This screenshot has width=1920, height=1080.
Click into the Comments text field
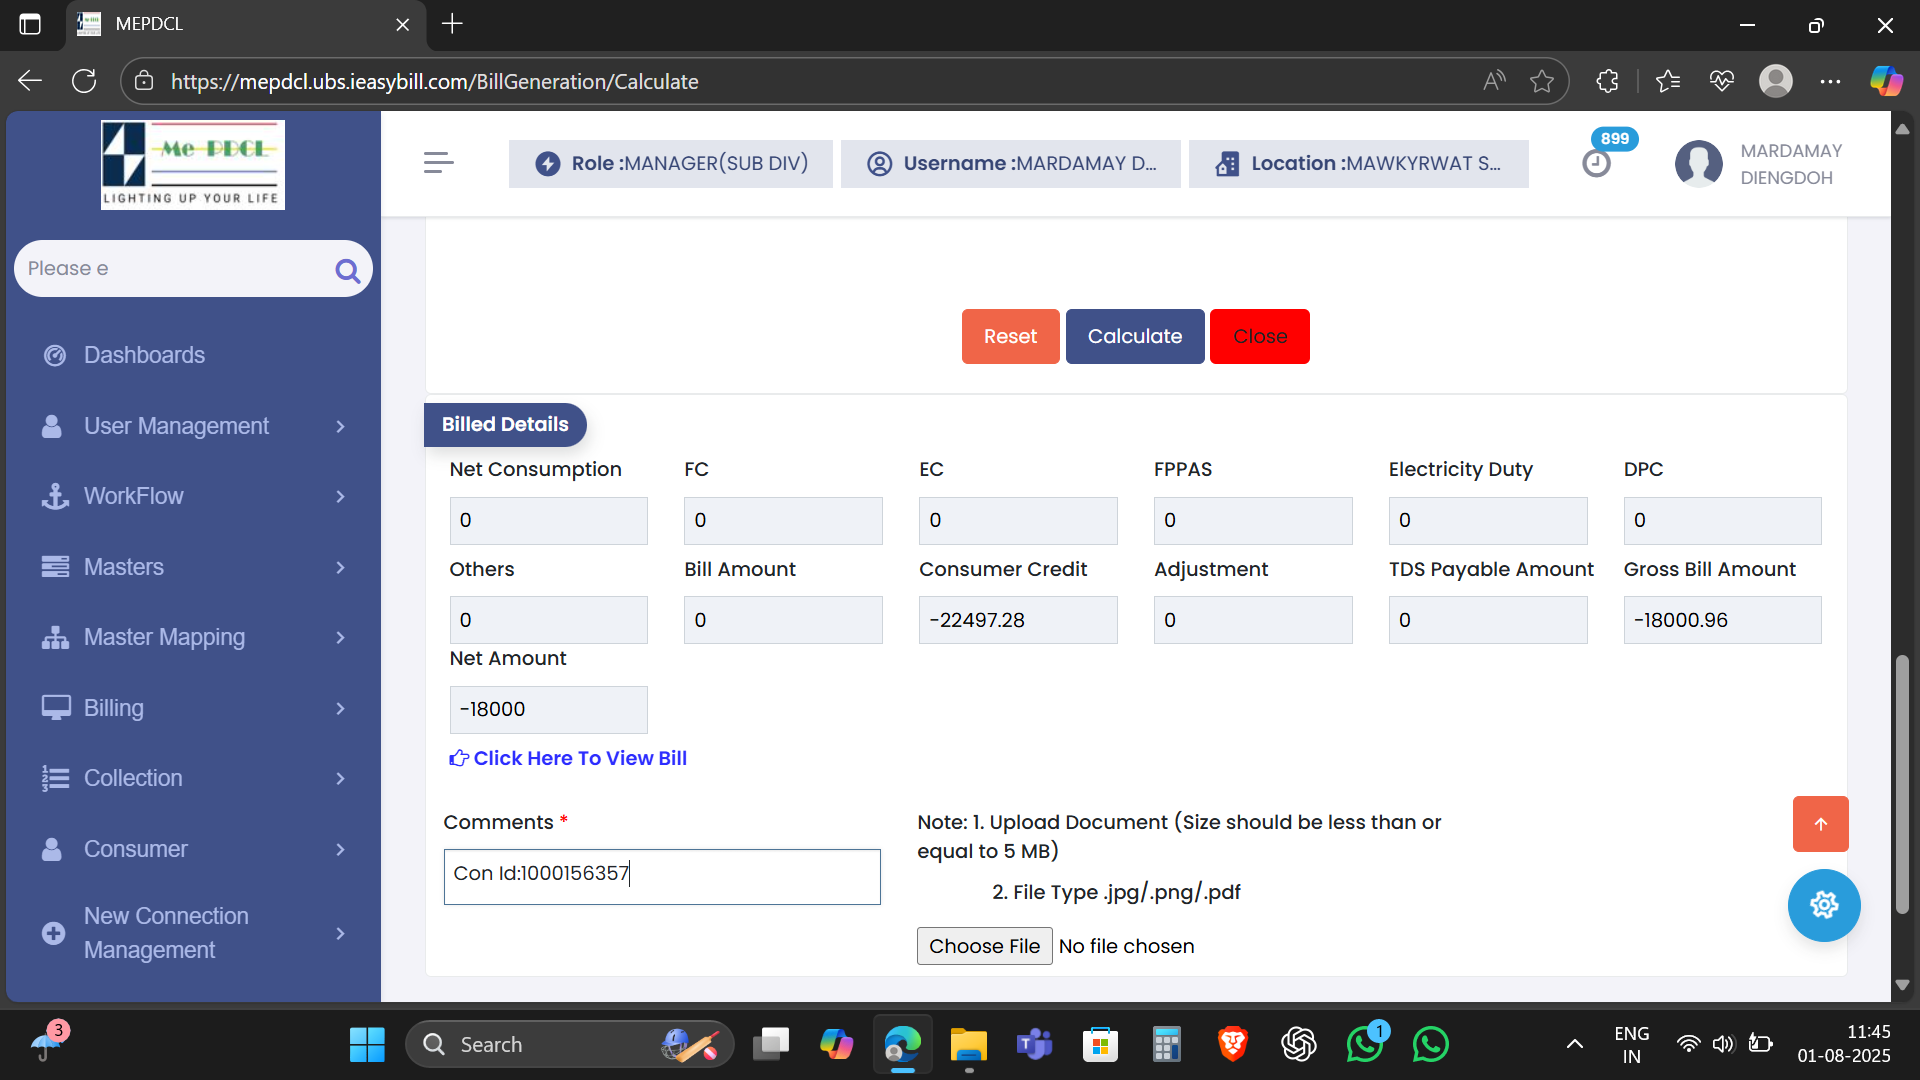point(661,877)
